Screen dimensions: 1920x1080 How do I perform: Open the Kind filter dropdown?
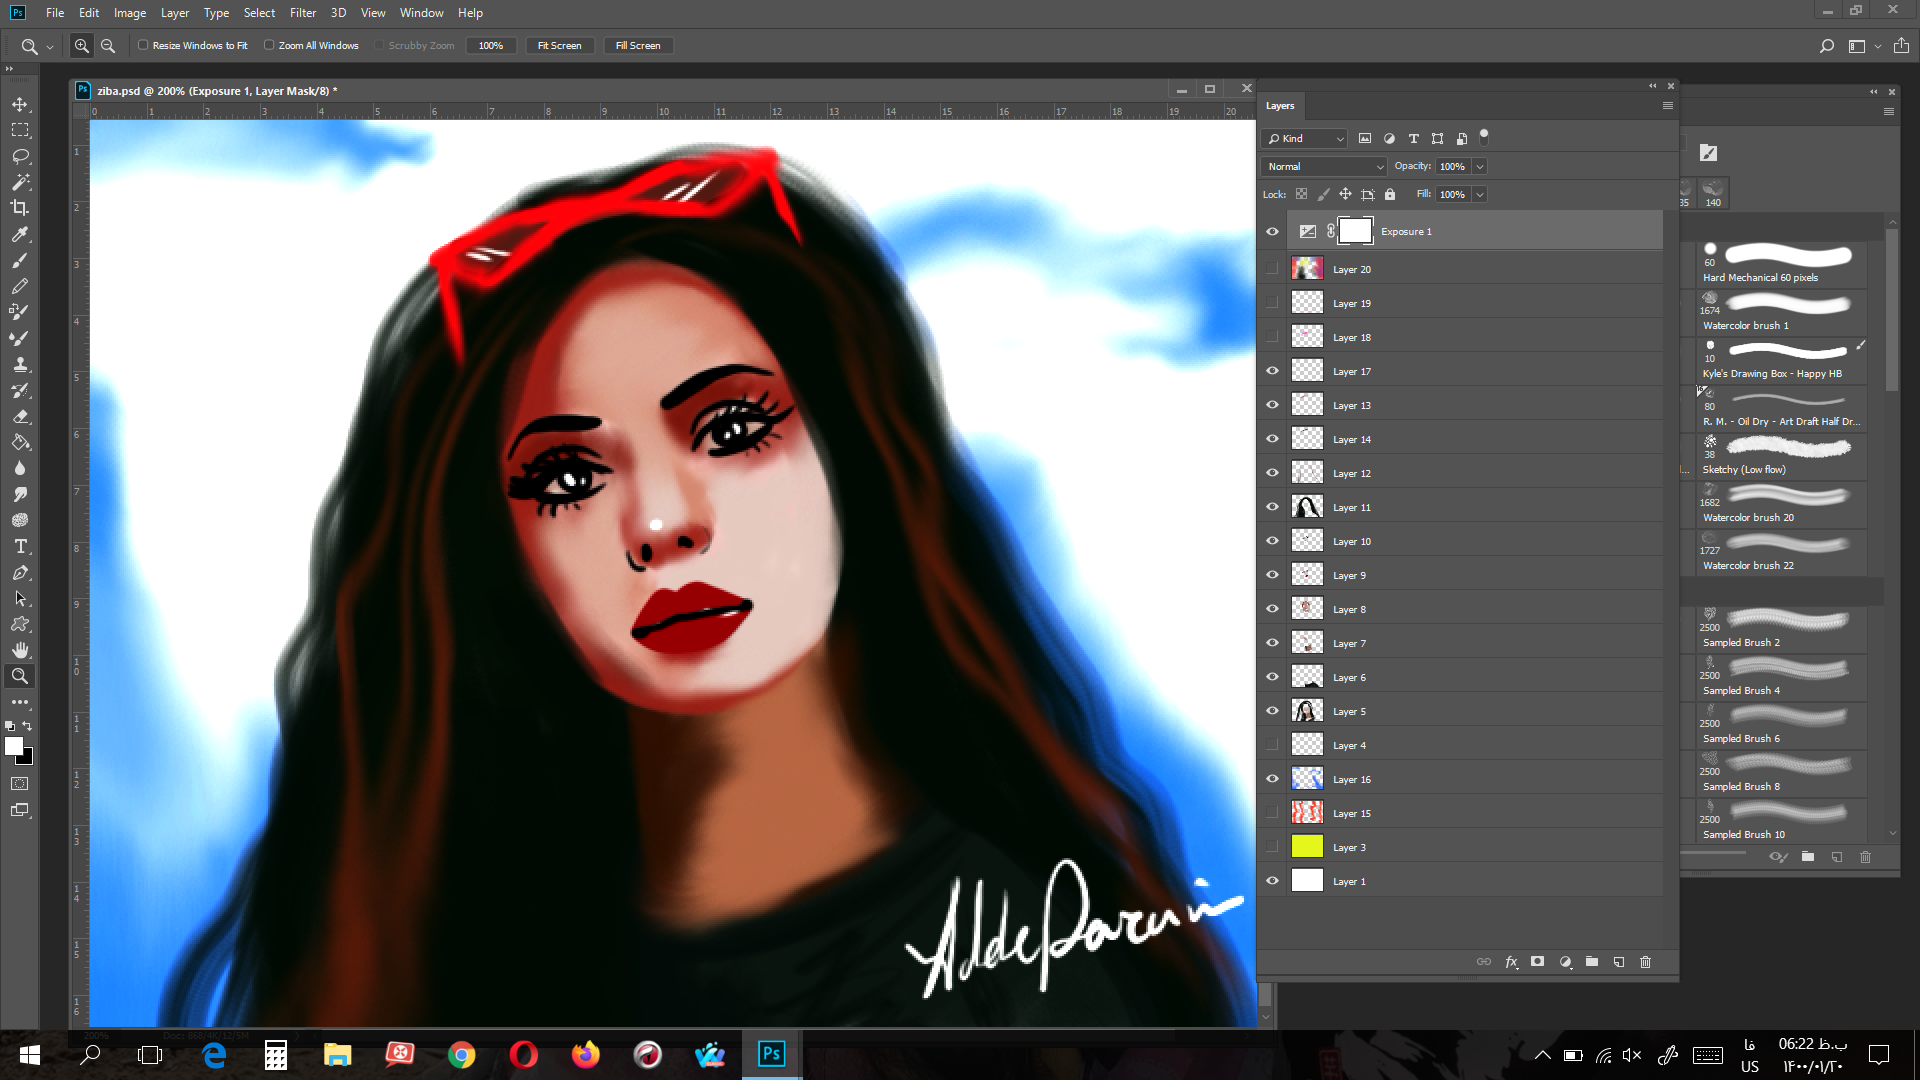[x=1305, y=139]
